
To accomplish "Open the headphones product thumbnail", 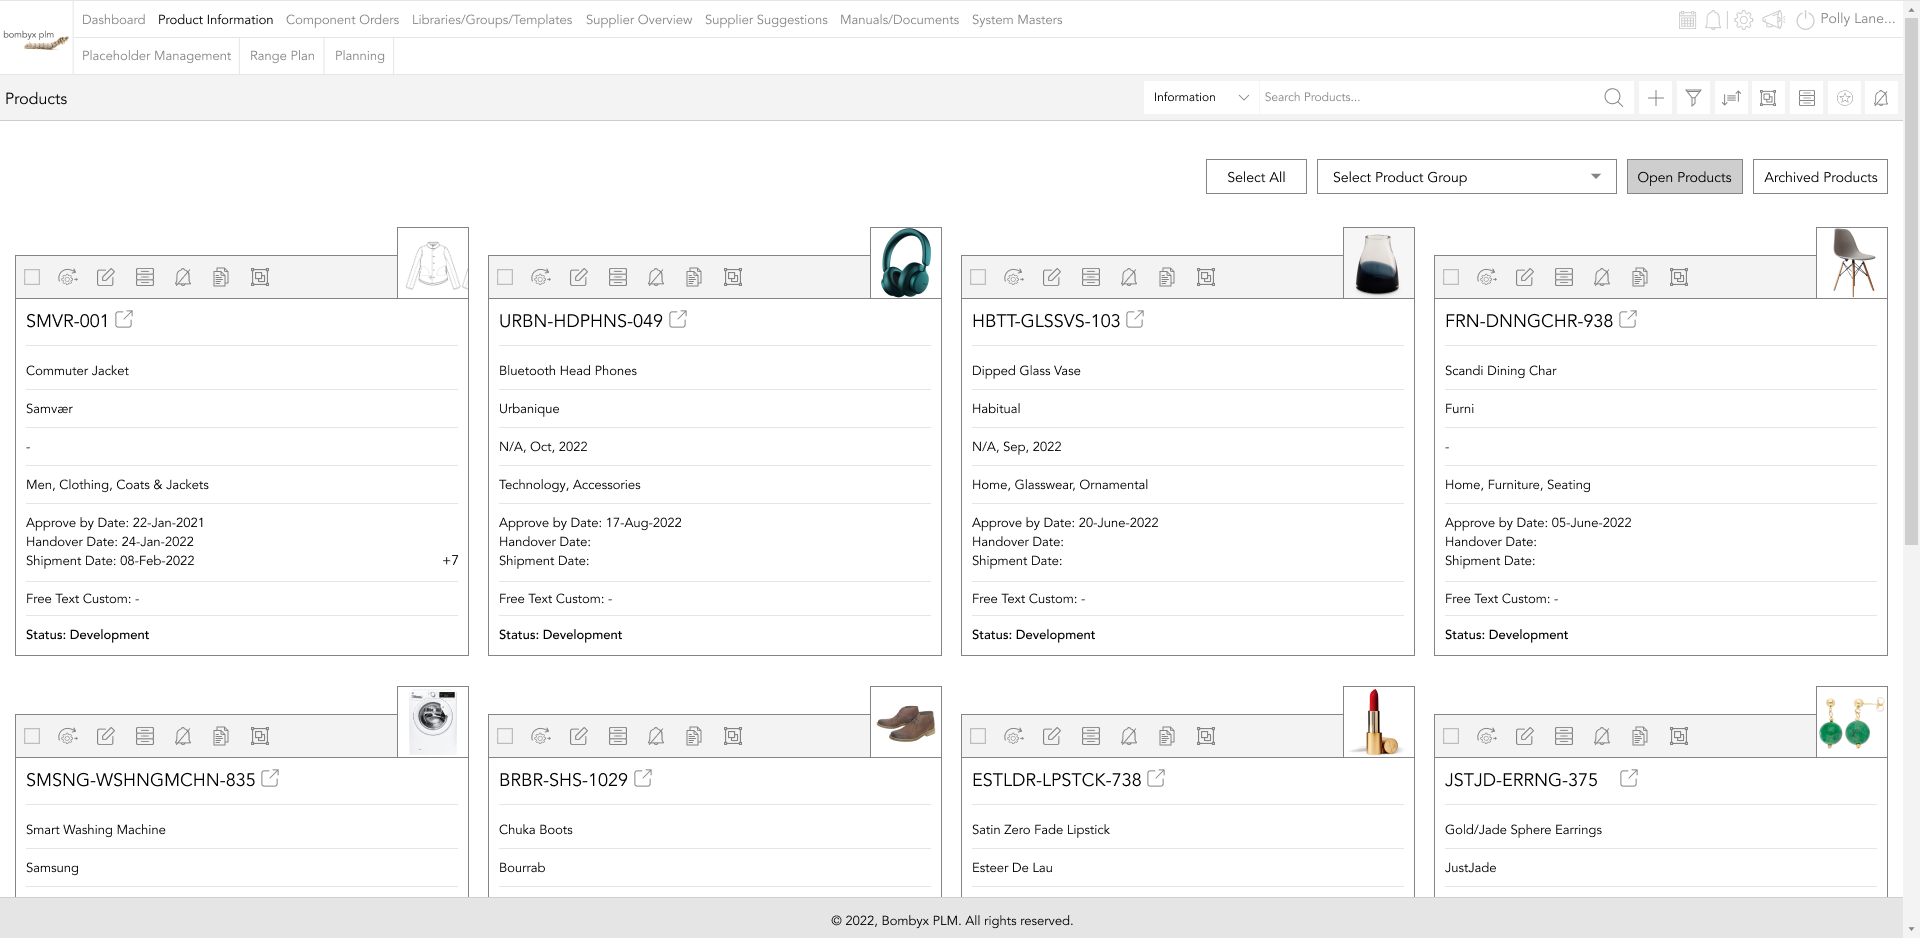I will click(906, 263).
